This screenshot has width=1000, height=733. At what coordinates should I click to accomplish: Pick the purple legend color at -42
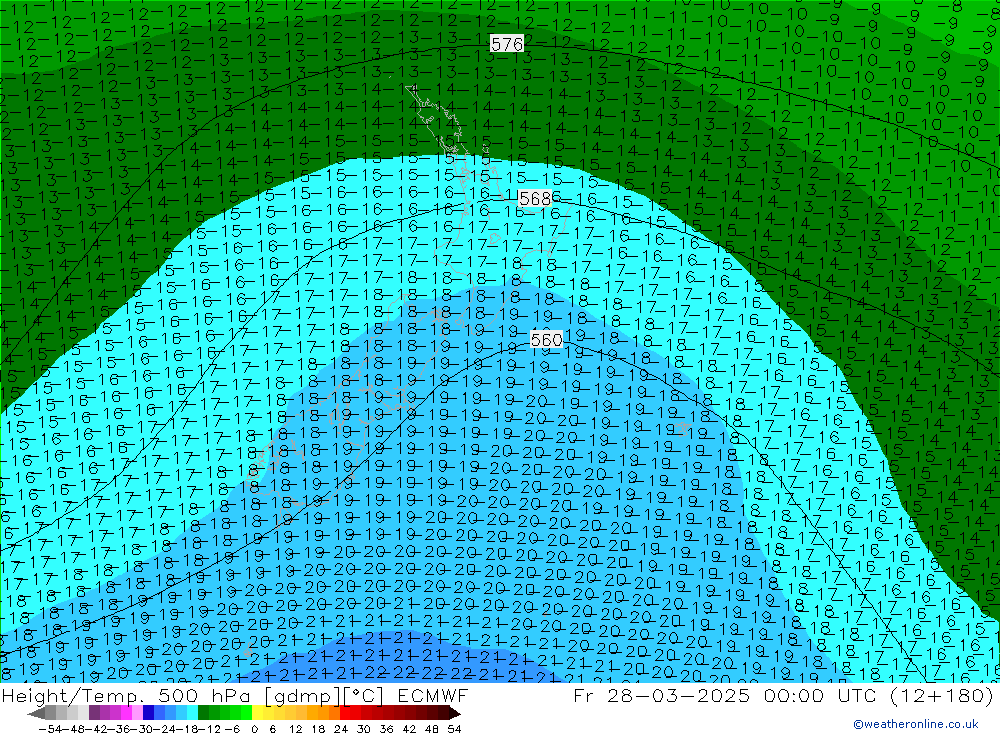tap(94, 713)
